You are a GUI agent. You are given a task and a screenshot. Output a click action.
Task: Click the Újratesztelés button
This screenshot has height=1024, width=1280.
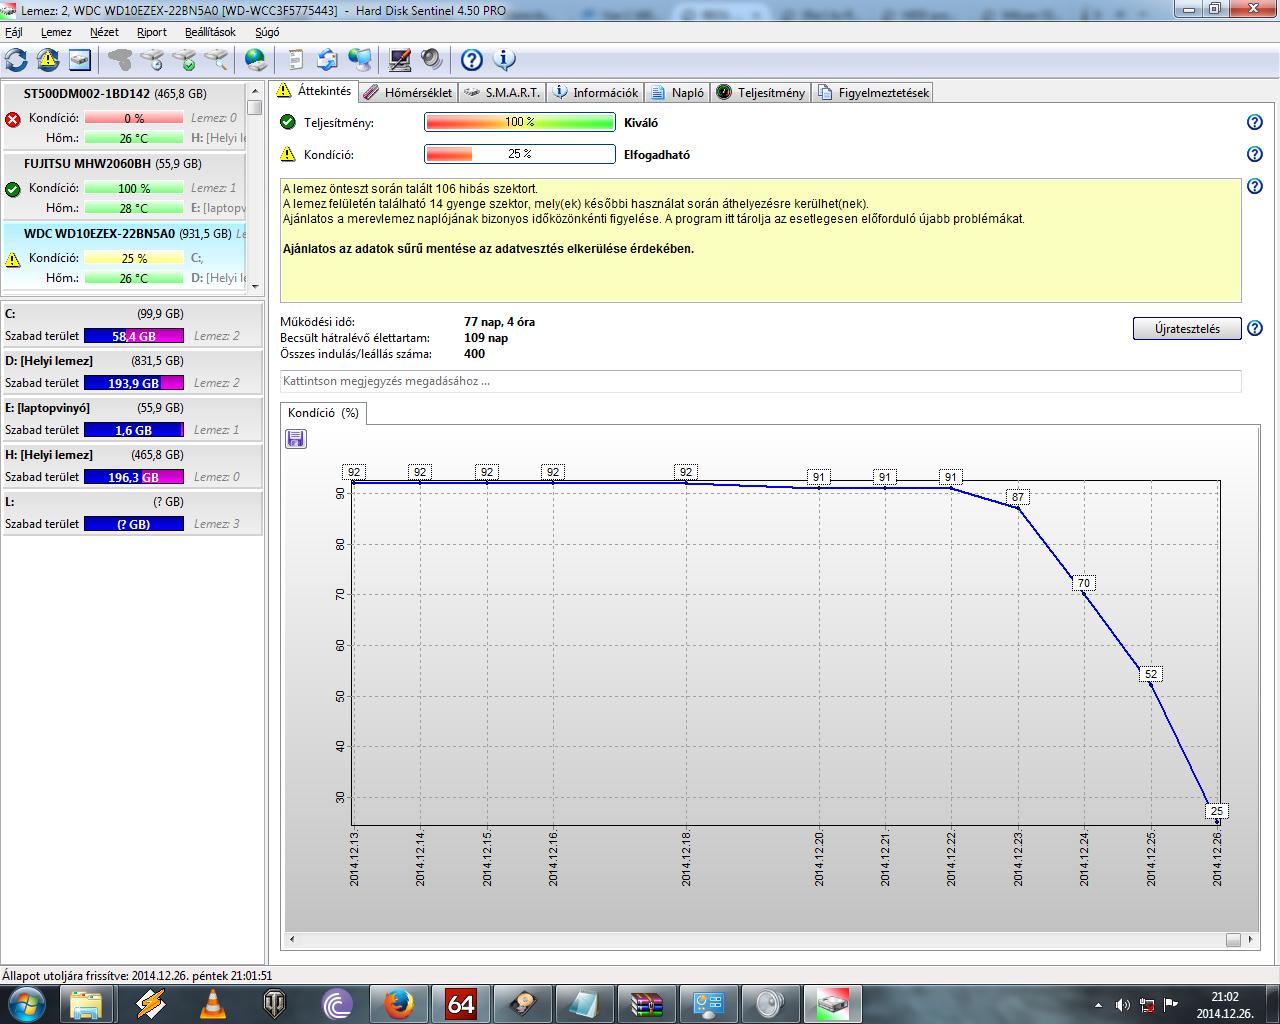coord(1187,328)
